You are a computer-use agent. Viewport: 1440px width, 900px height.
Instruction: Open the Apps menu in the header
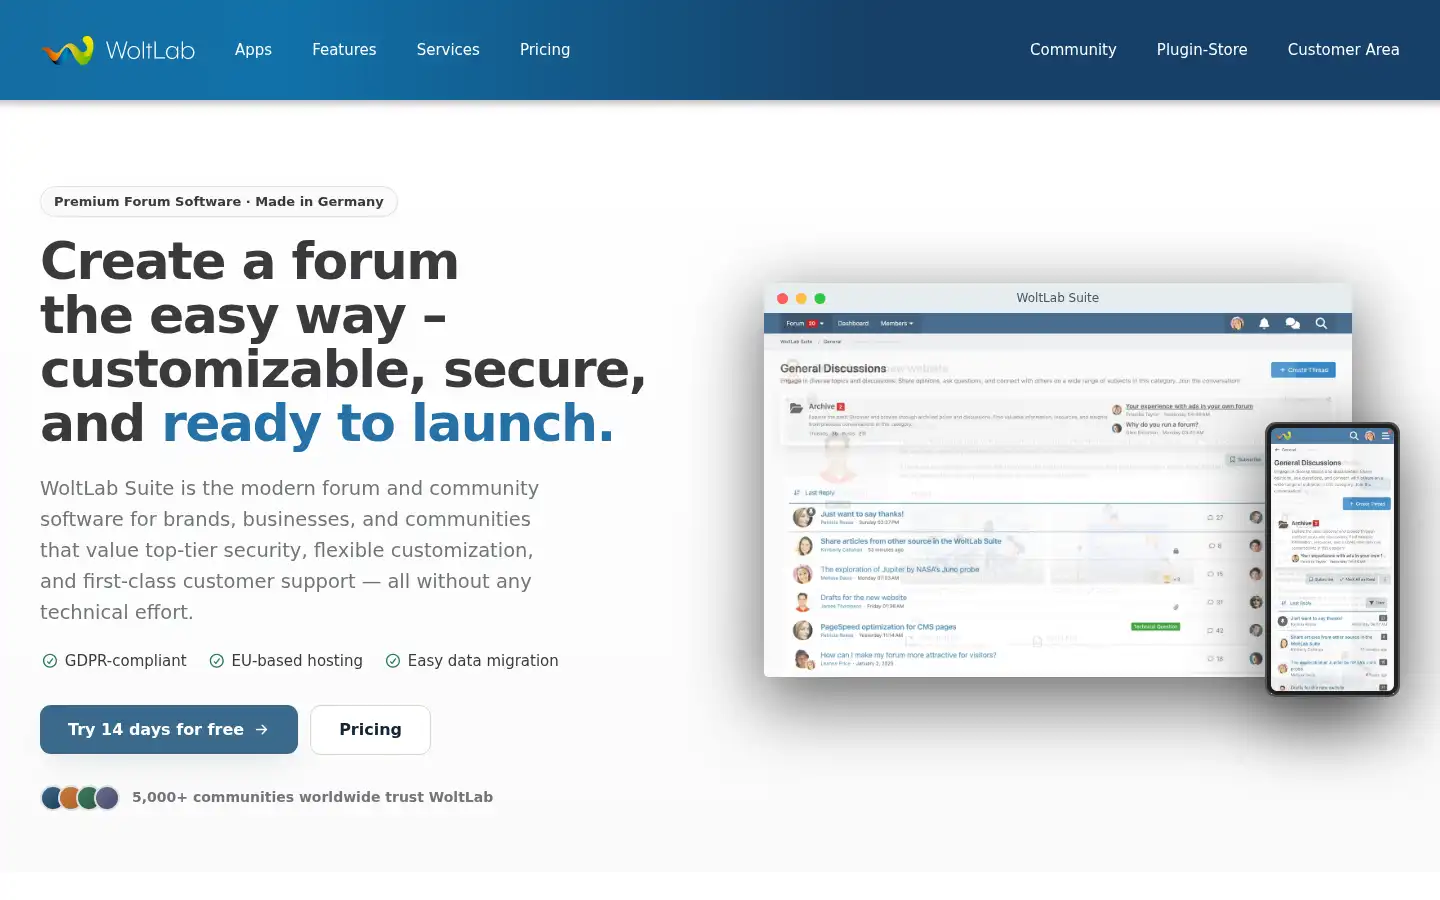pos(253,50)
